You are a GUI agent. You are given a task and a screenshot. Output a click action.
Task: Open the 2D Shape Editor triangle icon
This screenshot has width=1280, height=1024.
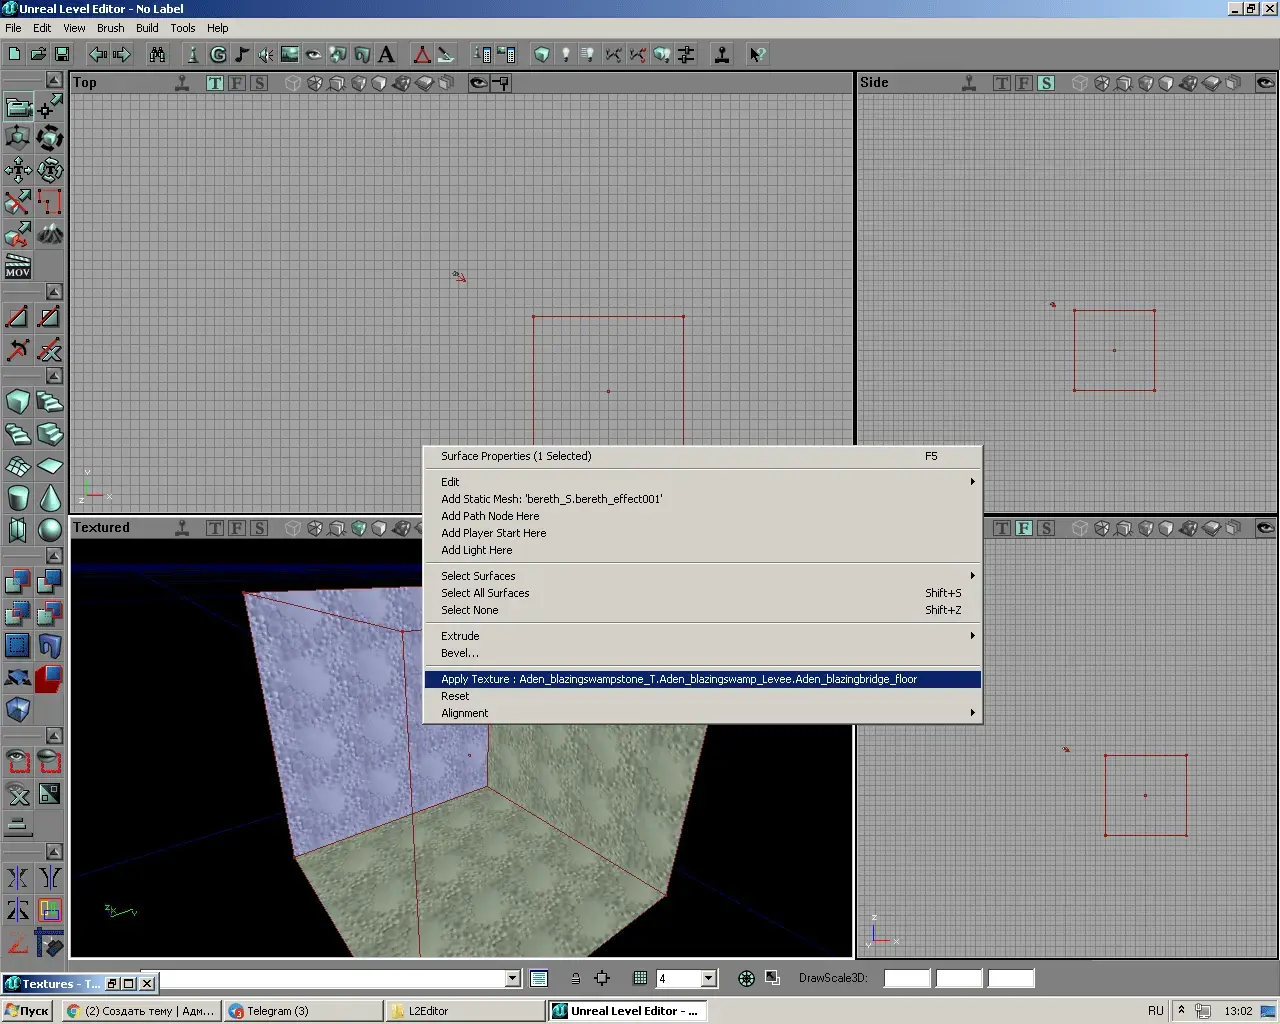422,54
